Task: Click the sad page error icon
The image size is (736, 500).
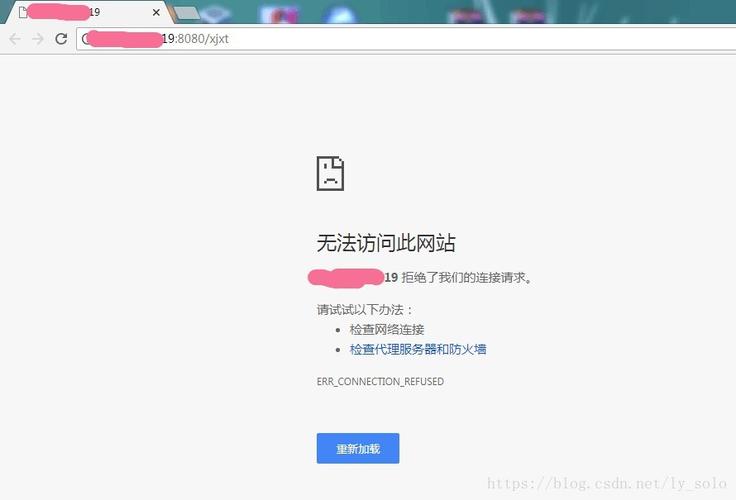Action: (x=330, y=173)
